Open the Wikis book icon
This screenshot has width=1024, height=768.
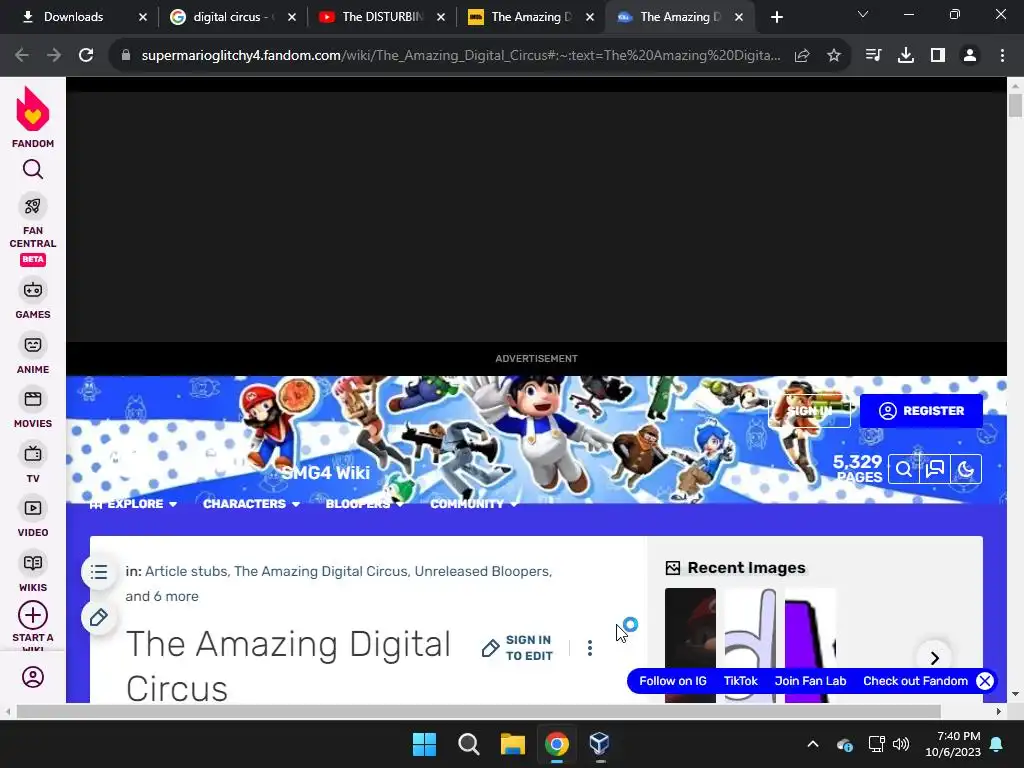pyautogui.click(x=33, y=563)
